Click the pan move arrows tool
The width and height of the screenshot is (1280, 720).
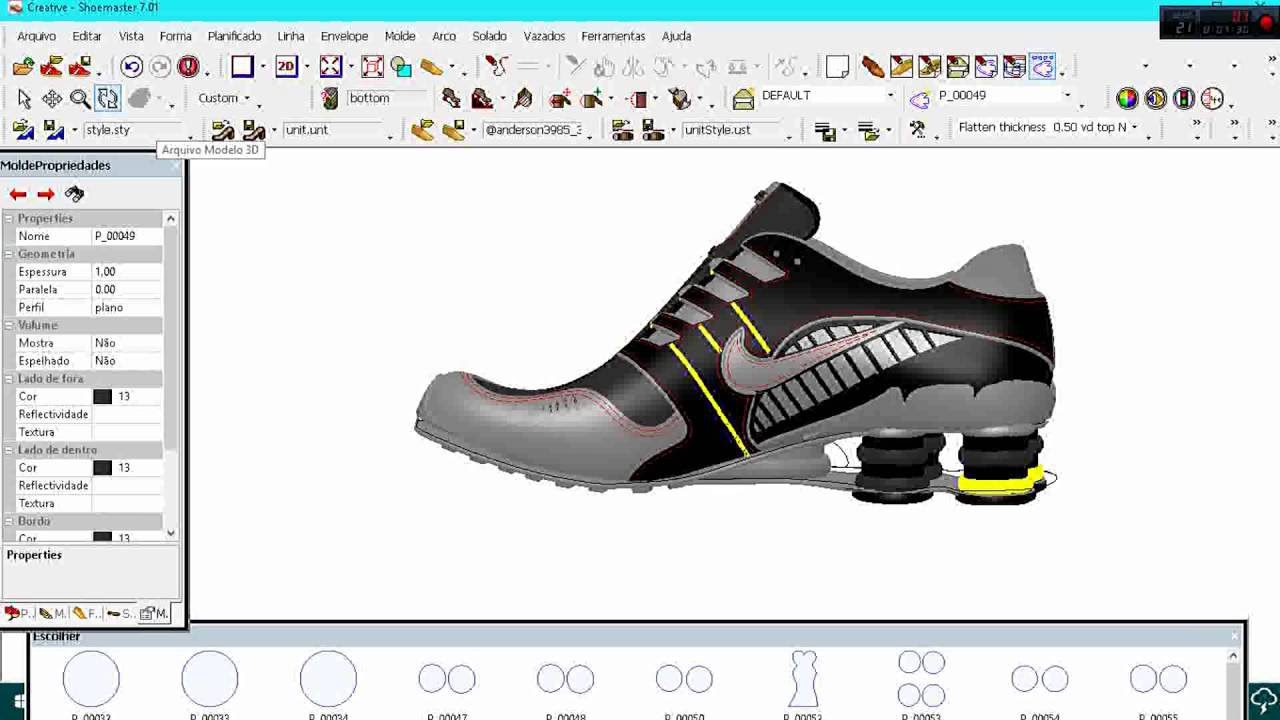[x=52, y=98]
